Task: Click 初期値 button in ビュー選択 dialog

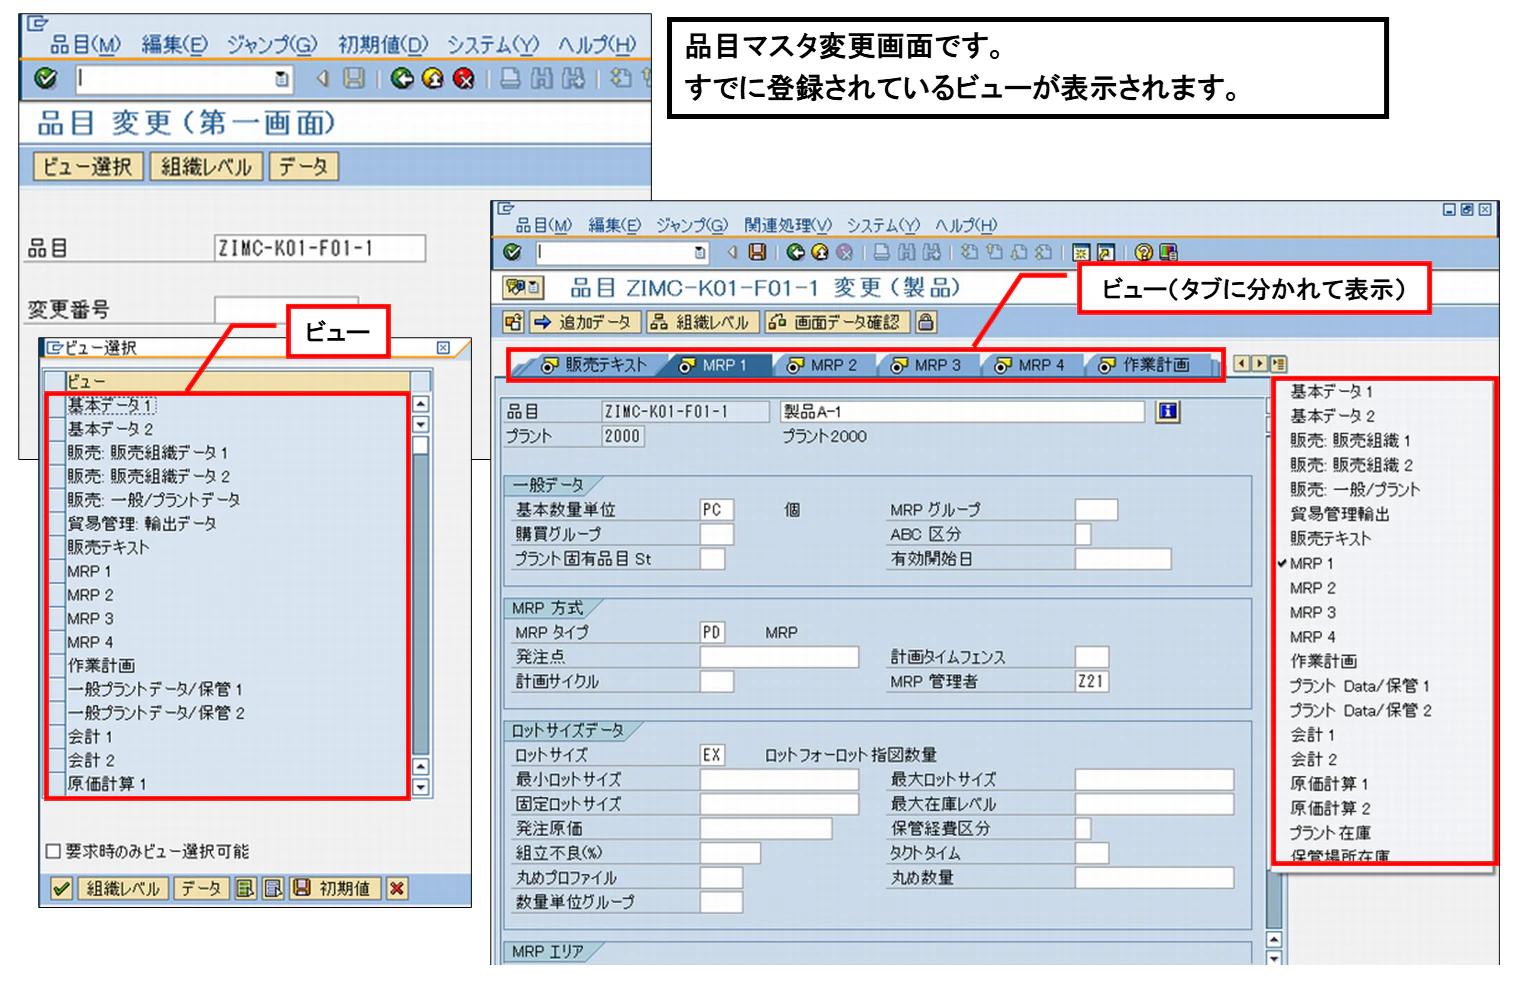Action: [x=335, y=888]
